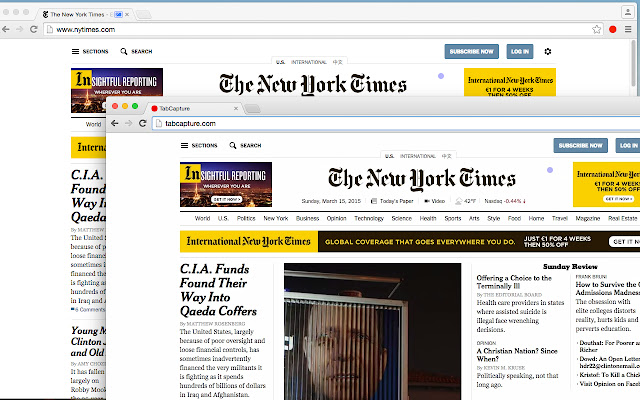Open Science section in front window
The width and height of the screenshot is (640, 400).
click(402, 218)
